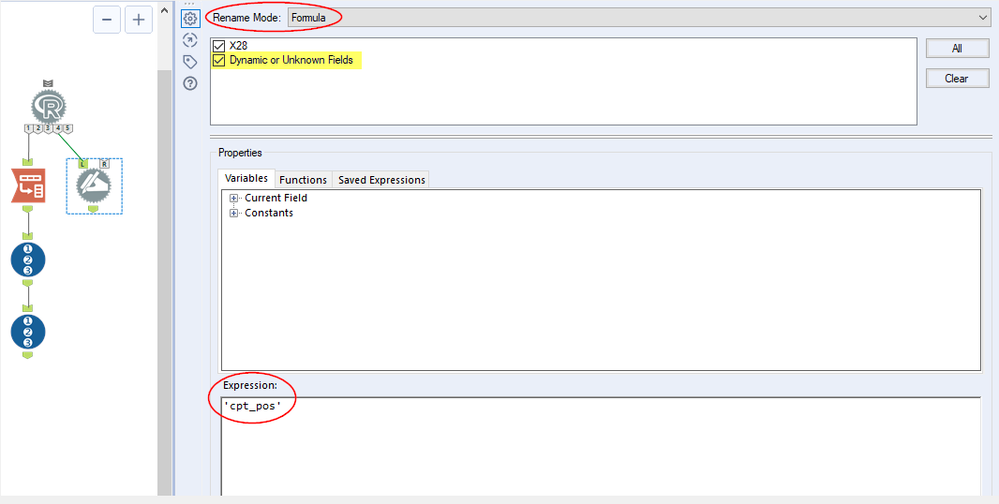Zoom in canvas with plus button
This screenshot has width=999, height=504.
138,20
